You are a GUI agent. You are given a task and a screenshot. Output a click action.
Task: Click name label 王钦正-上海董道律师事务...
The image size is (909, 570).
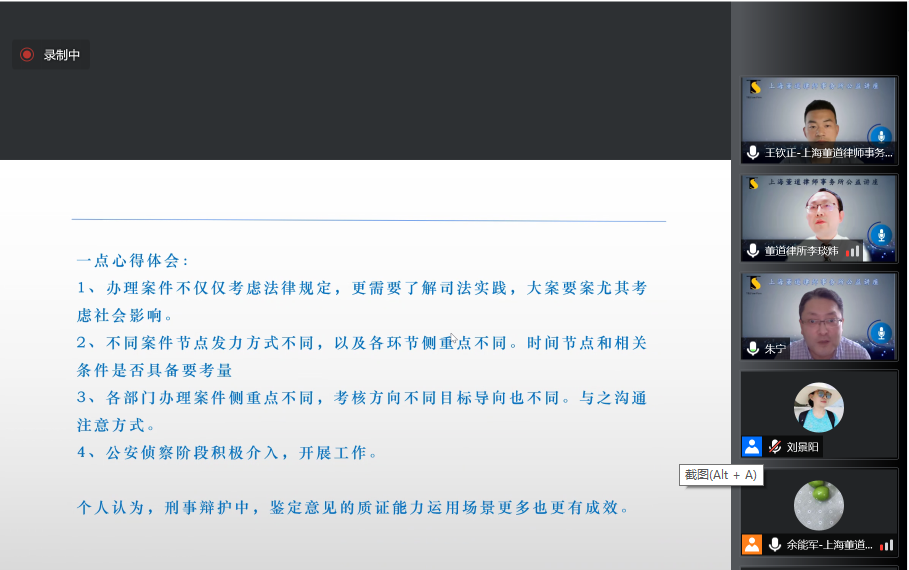coord(828,153)
